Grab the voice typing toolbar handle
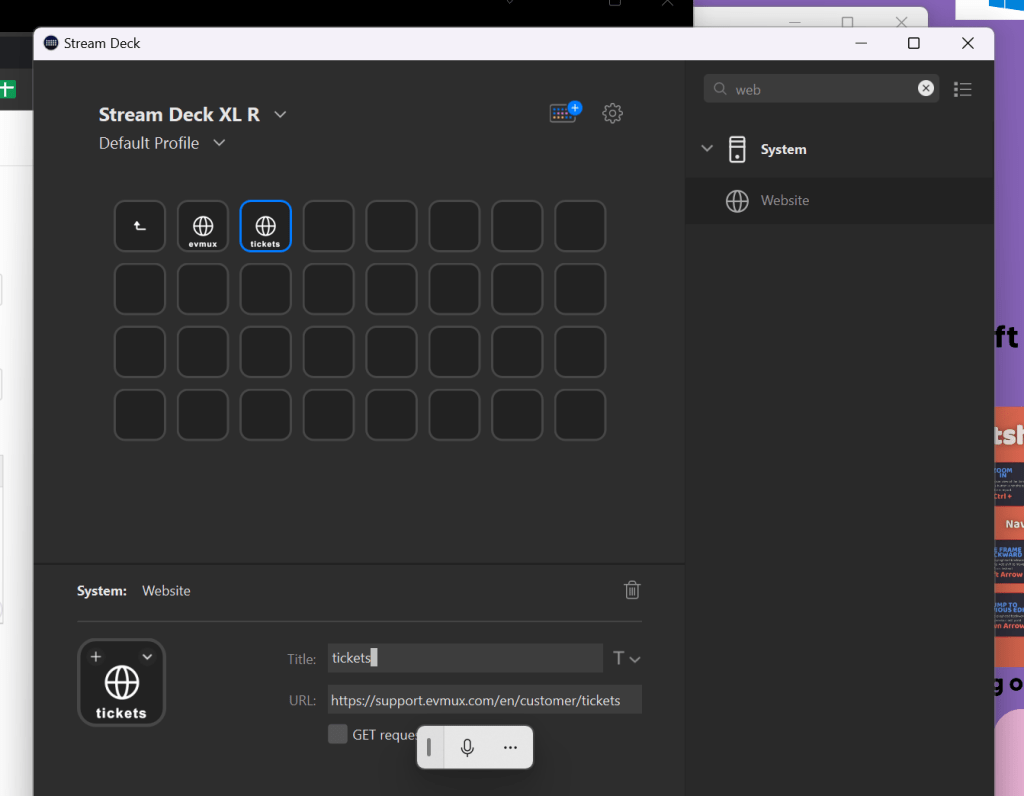This screenshot has width=1024, height=796. pyautogui.click(x=429, y=747)
